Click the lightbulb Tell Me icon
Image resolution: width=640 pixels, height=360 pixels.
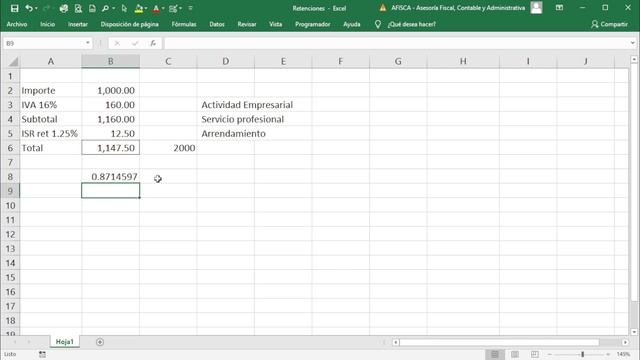tap(378, 24)
